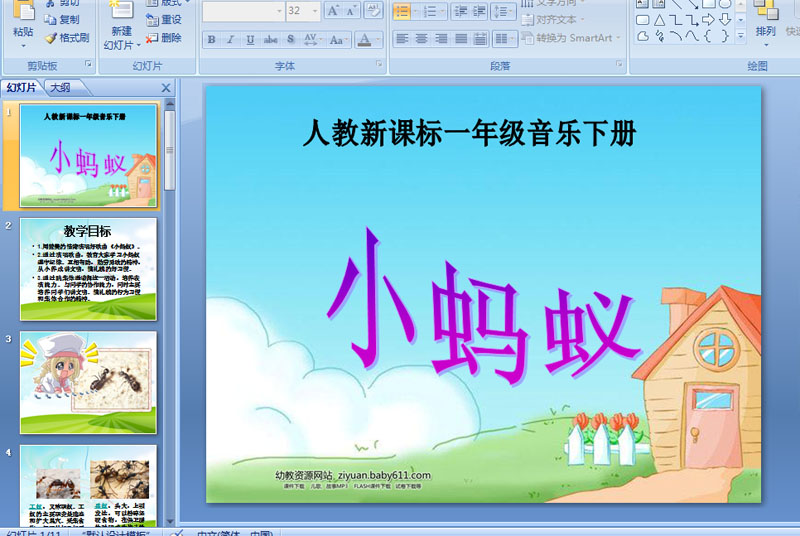Toggle Italic formatting button
The width and height of the screenshot is (800, 536).
click(x=231, y=40)
